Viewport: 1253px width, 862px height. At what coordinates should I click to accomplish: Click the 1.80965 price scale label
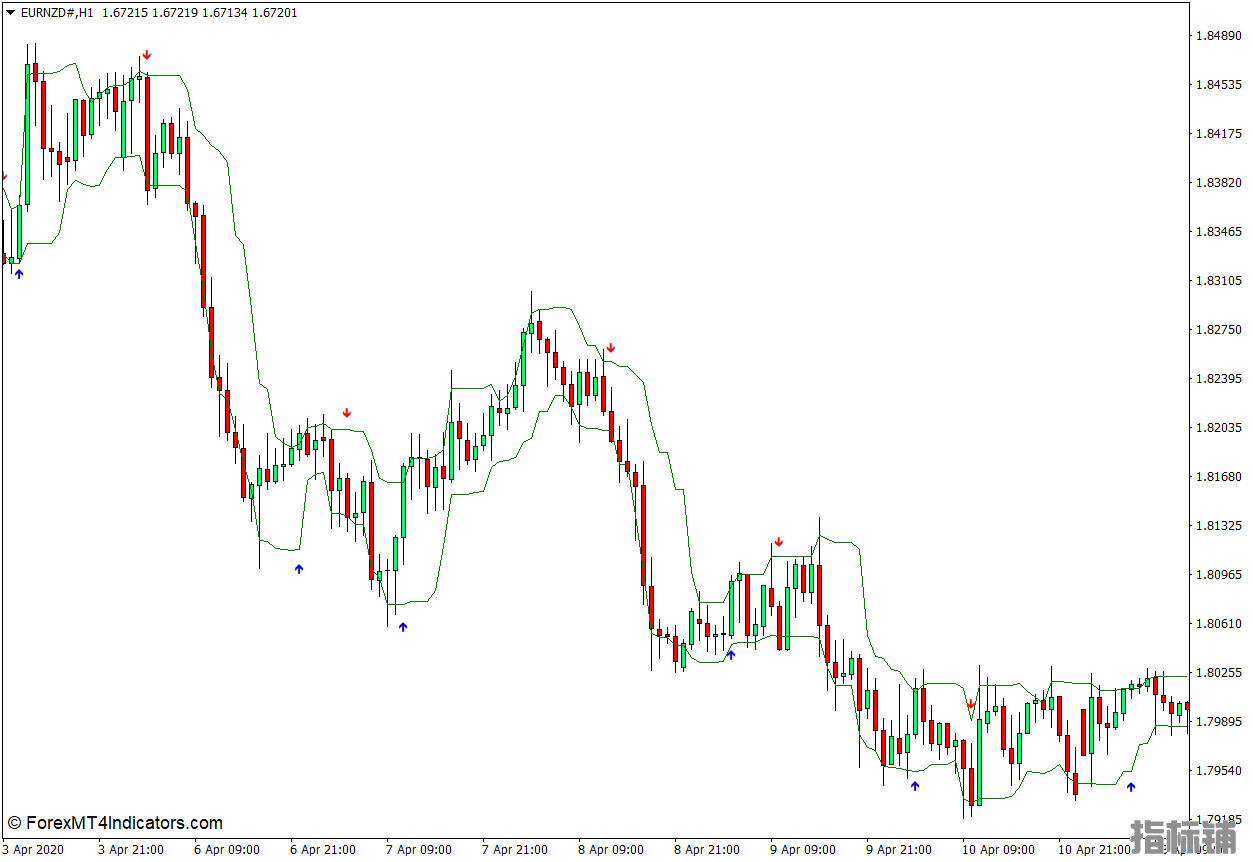[x=1219, y=575]
